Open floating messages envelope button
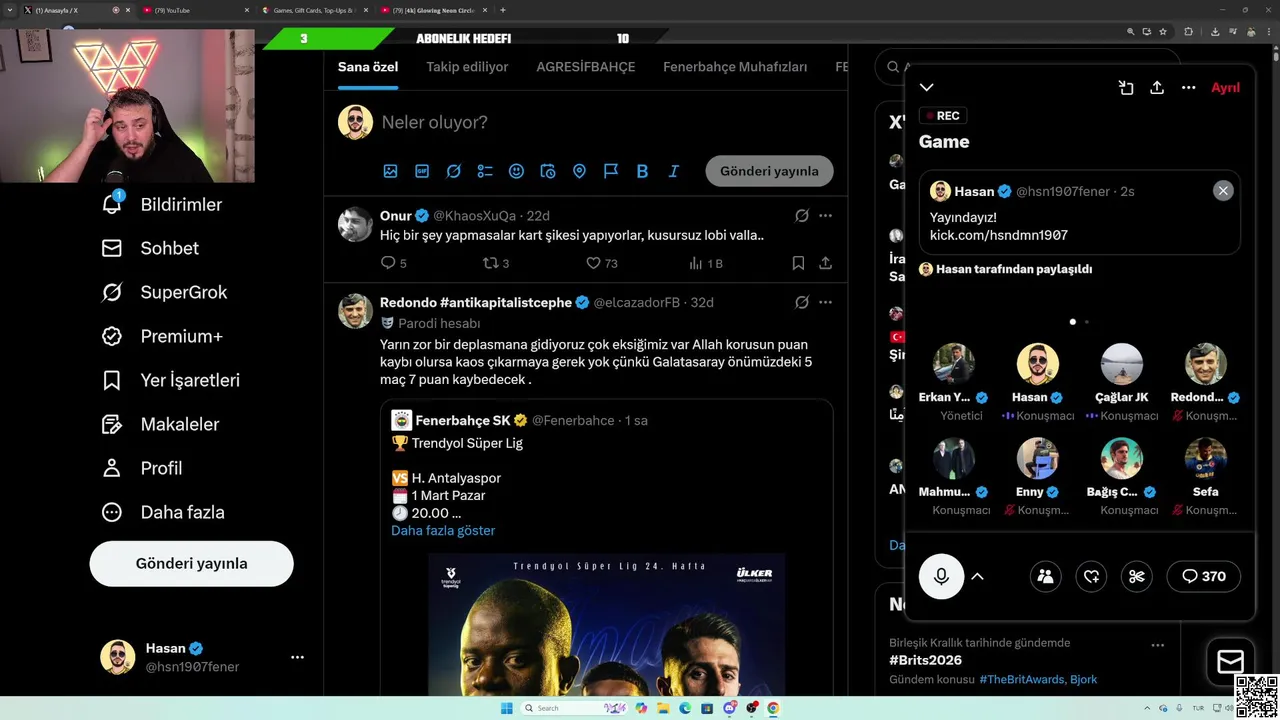 tap(1230, 661)
